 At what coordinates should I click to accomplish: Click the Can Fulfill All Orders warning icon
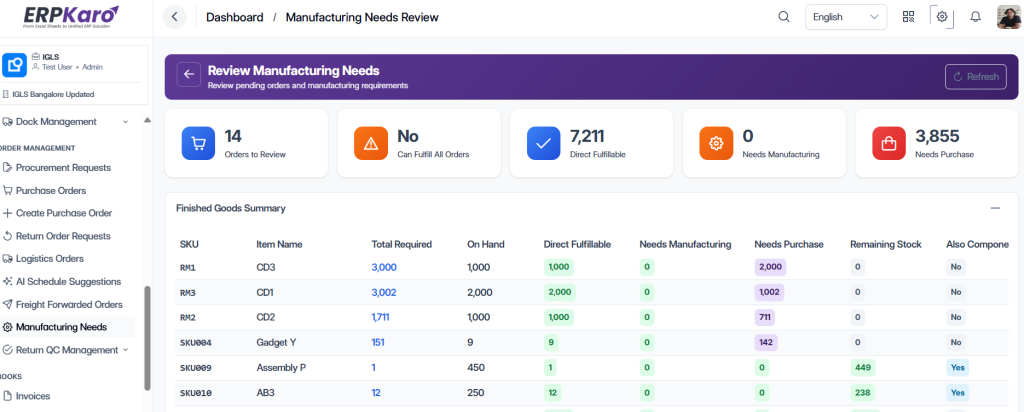[370, 143]
